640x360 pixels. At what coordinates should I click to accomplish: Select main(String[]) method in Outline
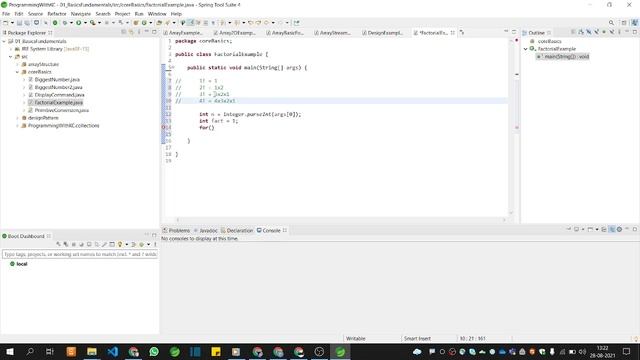pyautogui.click(x=563, y=56)
